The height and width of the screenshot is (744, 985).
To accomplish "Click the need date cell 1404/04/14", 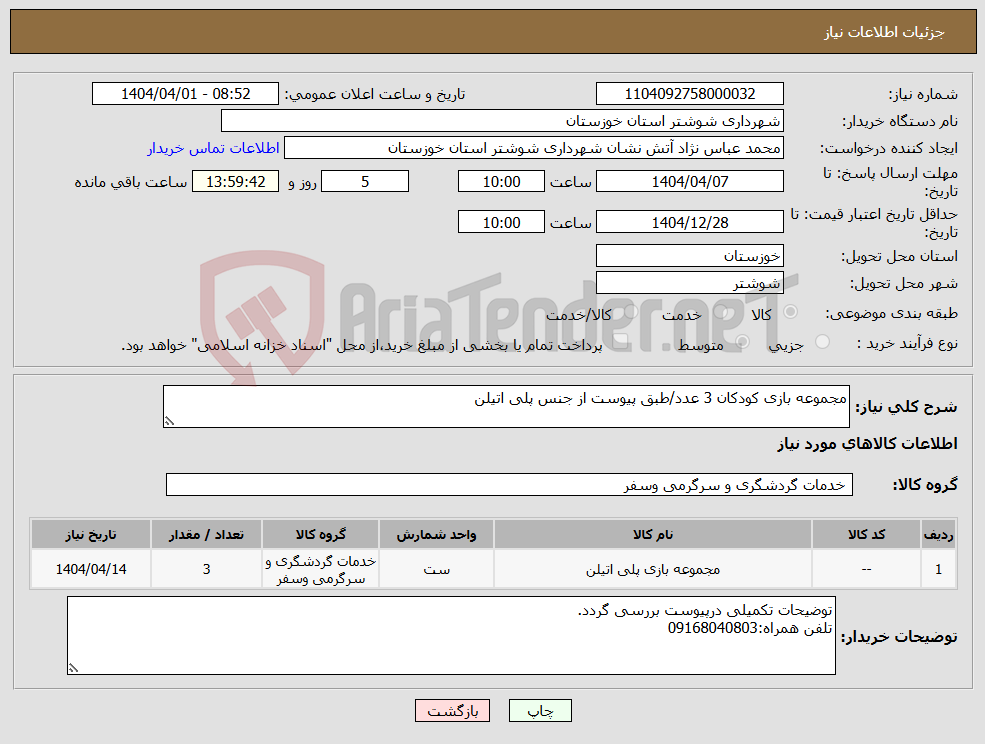I will point(91,569).
